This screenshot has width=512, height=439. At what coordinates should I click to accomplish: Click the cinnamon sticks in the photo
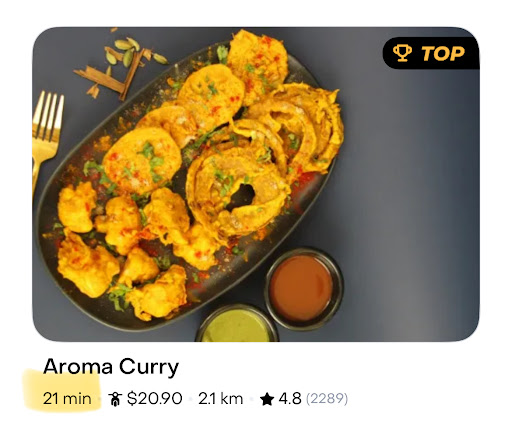[x=110, y=77]
